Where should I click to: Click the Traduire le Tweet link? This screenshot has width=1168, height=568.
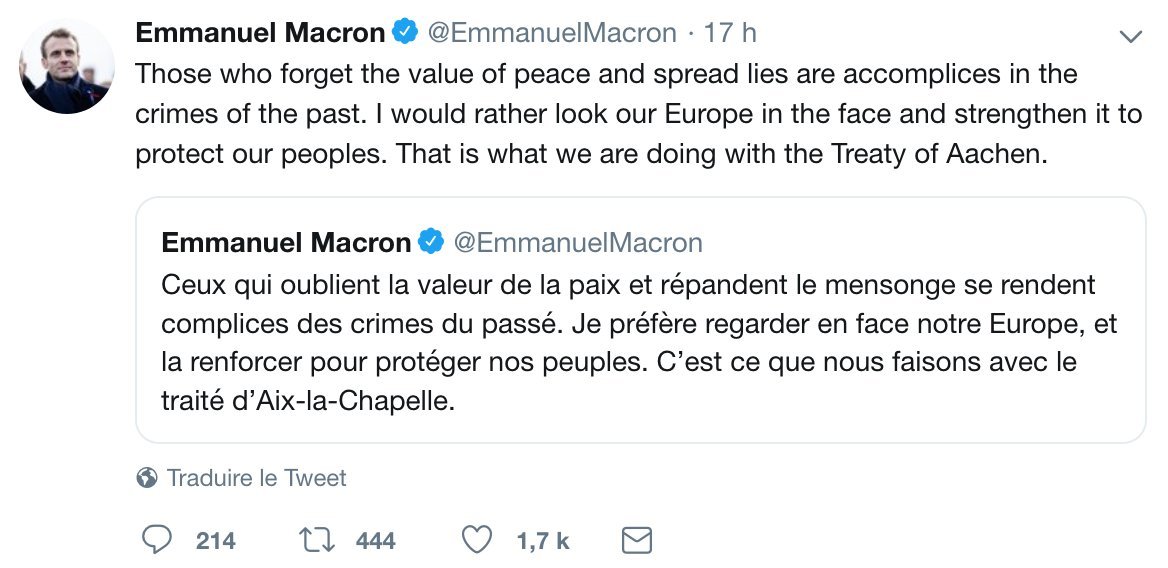point(256,478)
